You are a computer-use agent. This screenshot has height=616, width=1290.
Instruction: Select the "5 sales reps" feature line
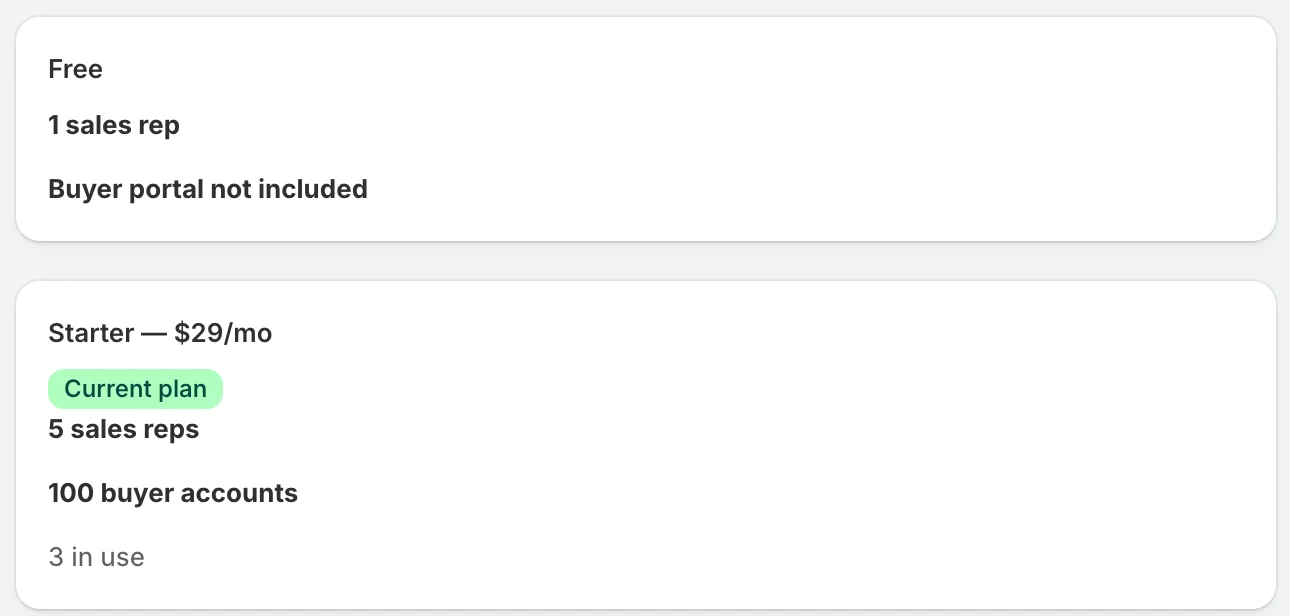tap(124, 429)
